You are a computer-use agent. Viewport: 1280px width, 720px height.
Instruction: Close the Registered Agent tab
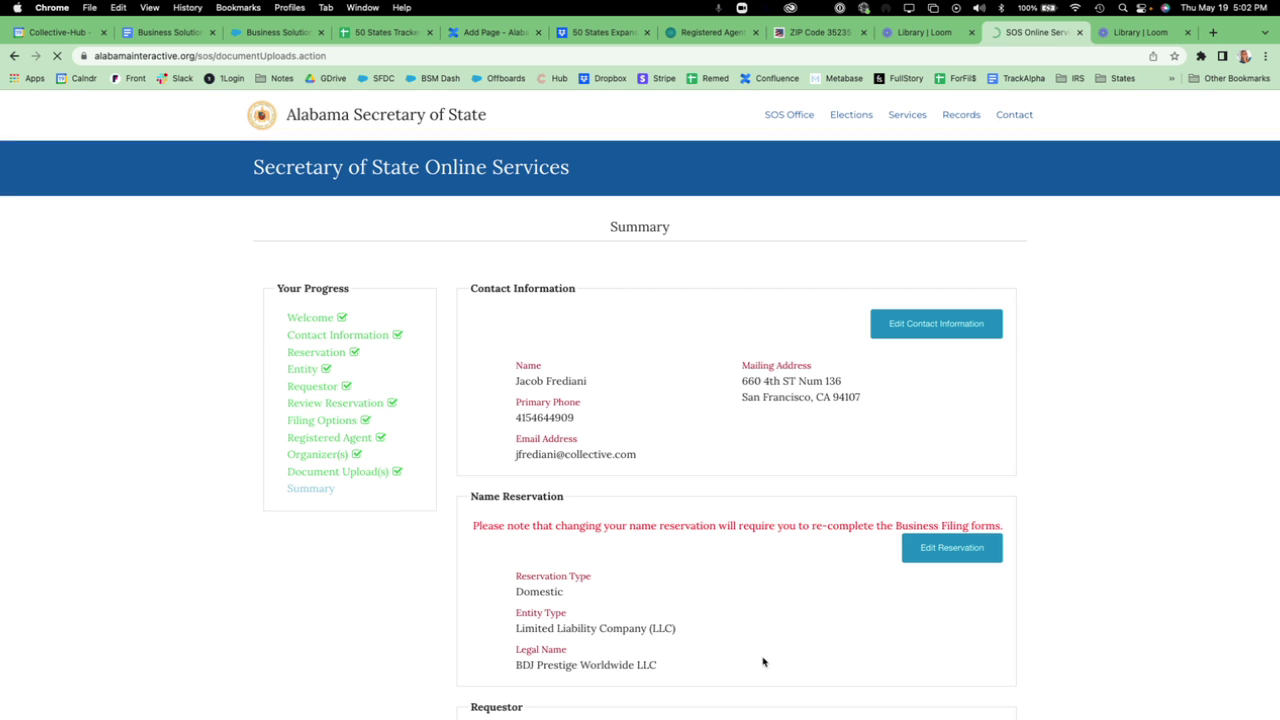755,32
